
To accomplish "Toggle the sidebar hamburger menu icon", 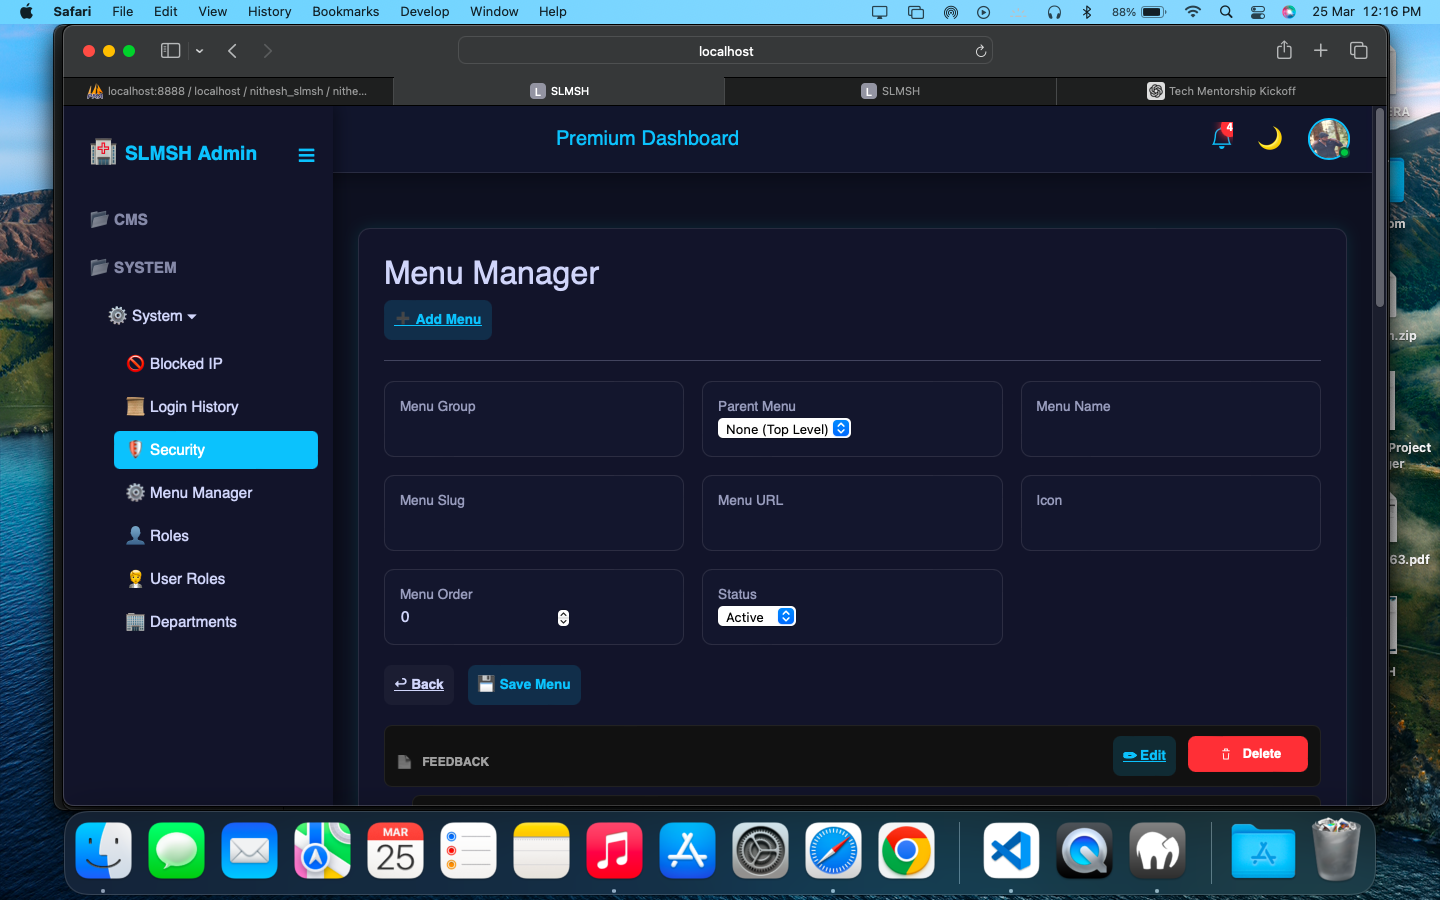I will coord(306,155).
